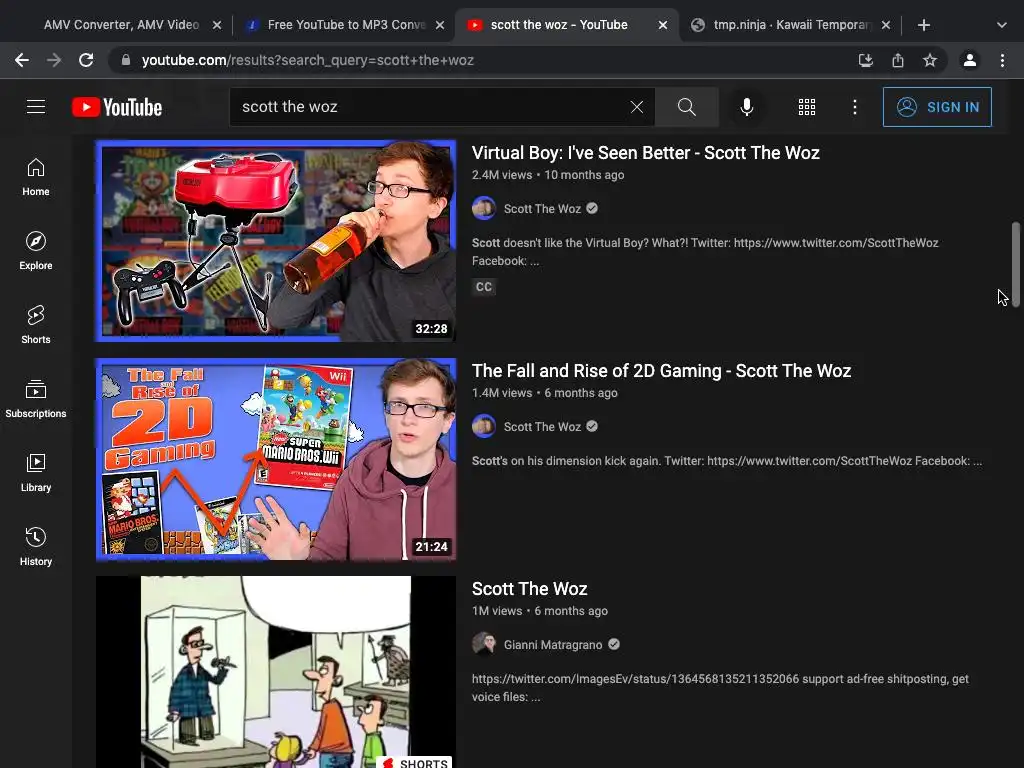Close the Free YouTube to MP3 tab

(x=440, y=25)
